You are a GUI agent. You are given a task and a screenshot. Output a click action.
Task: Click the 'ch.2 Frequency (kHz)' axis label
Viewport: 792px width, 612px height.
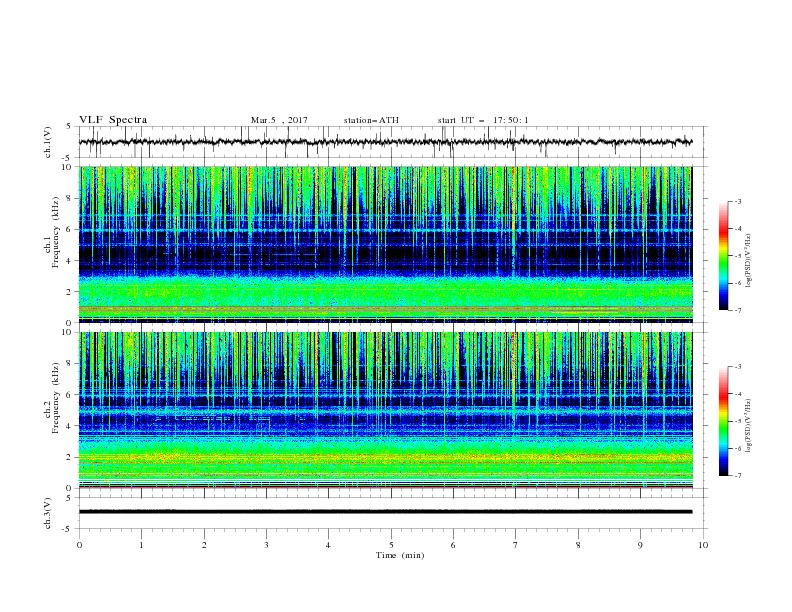click(52, 398)
